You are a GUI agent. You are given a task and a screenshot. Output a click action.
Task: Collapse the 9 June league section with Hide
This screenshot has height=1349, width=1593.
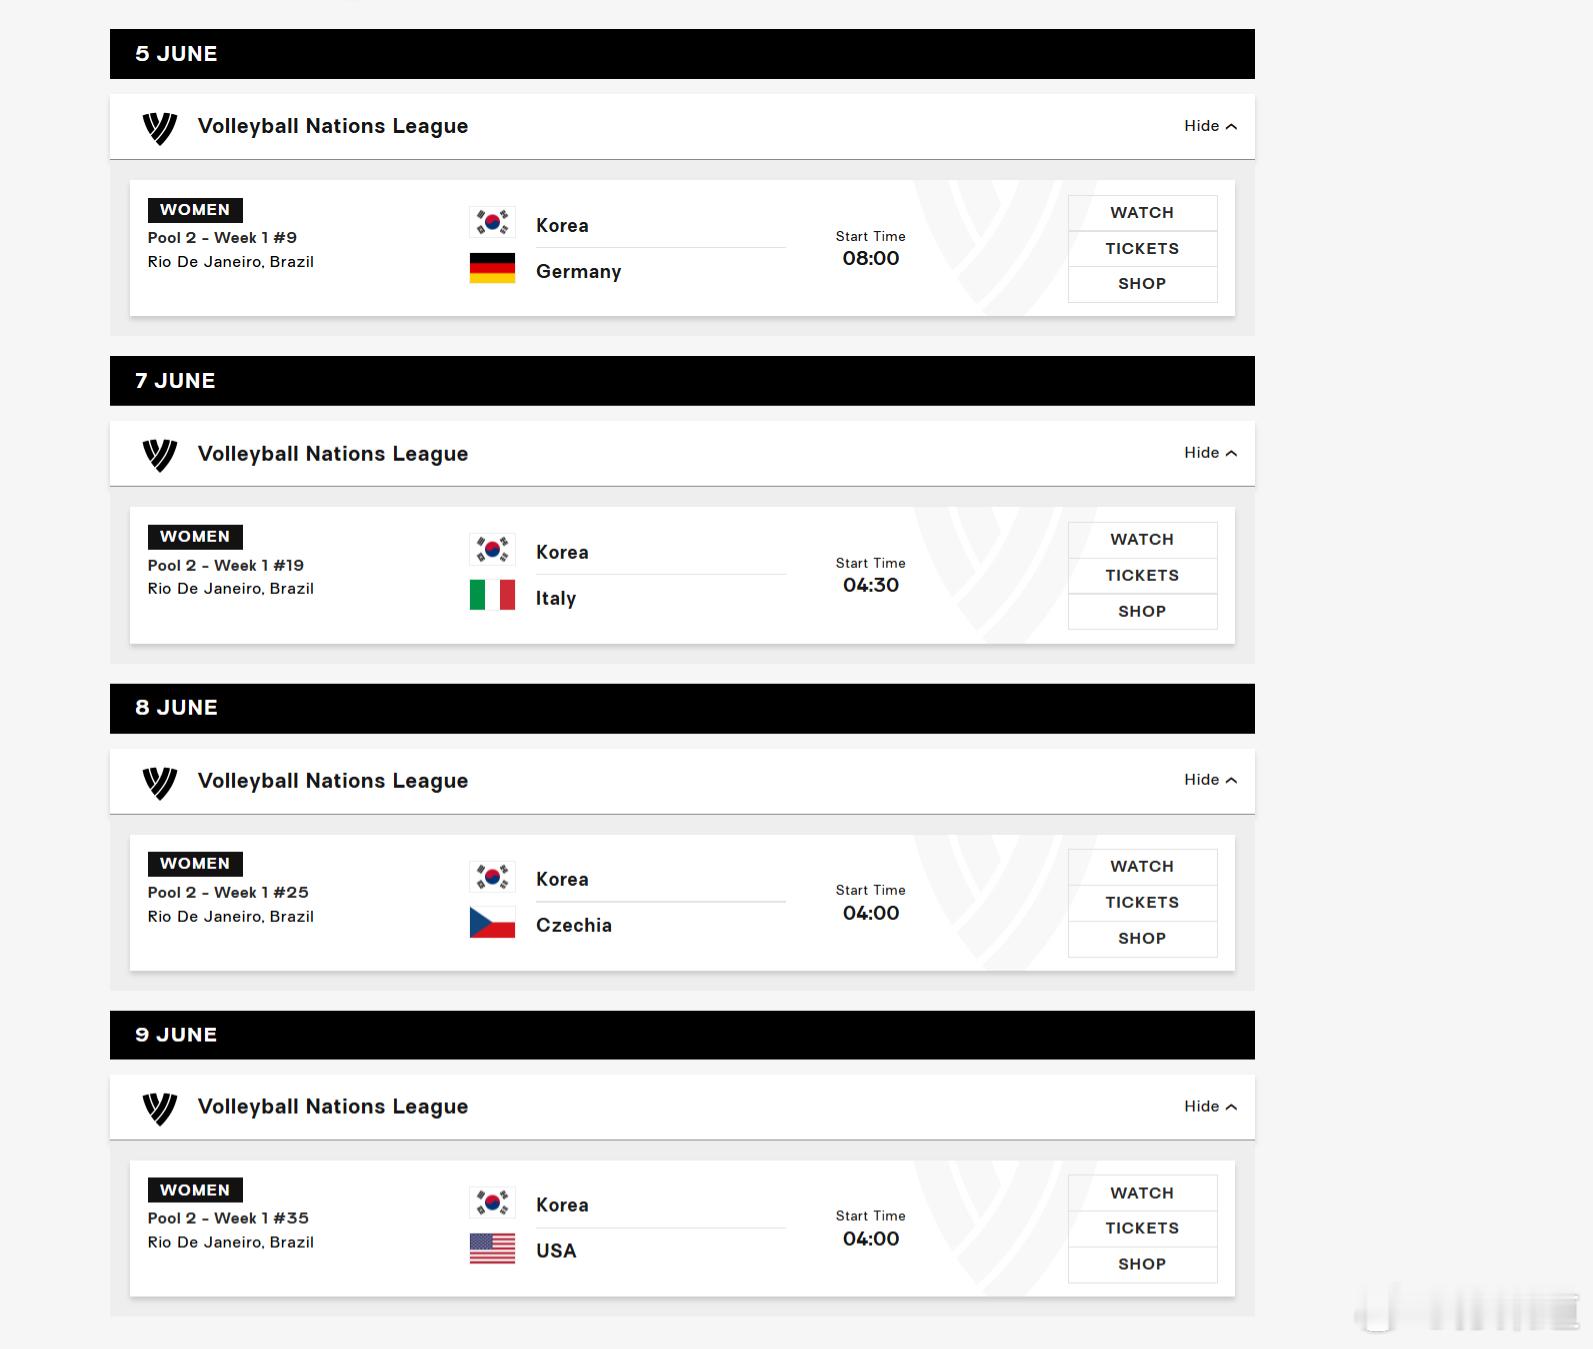tap(1210, 1106)
